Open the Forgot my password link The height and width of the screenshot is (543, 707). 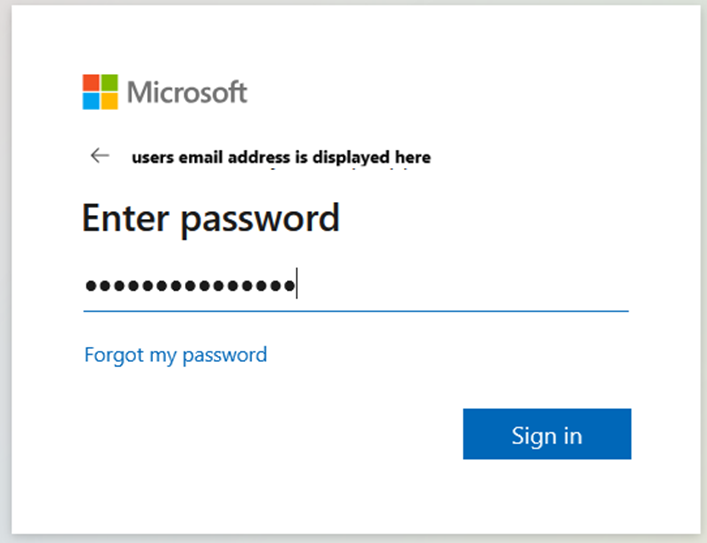175,354
